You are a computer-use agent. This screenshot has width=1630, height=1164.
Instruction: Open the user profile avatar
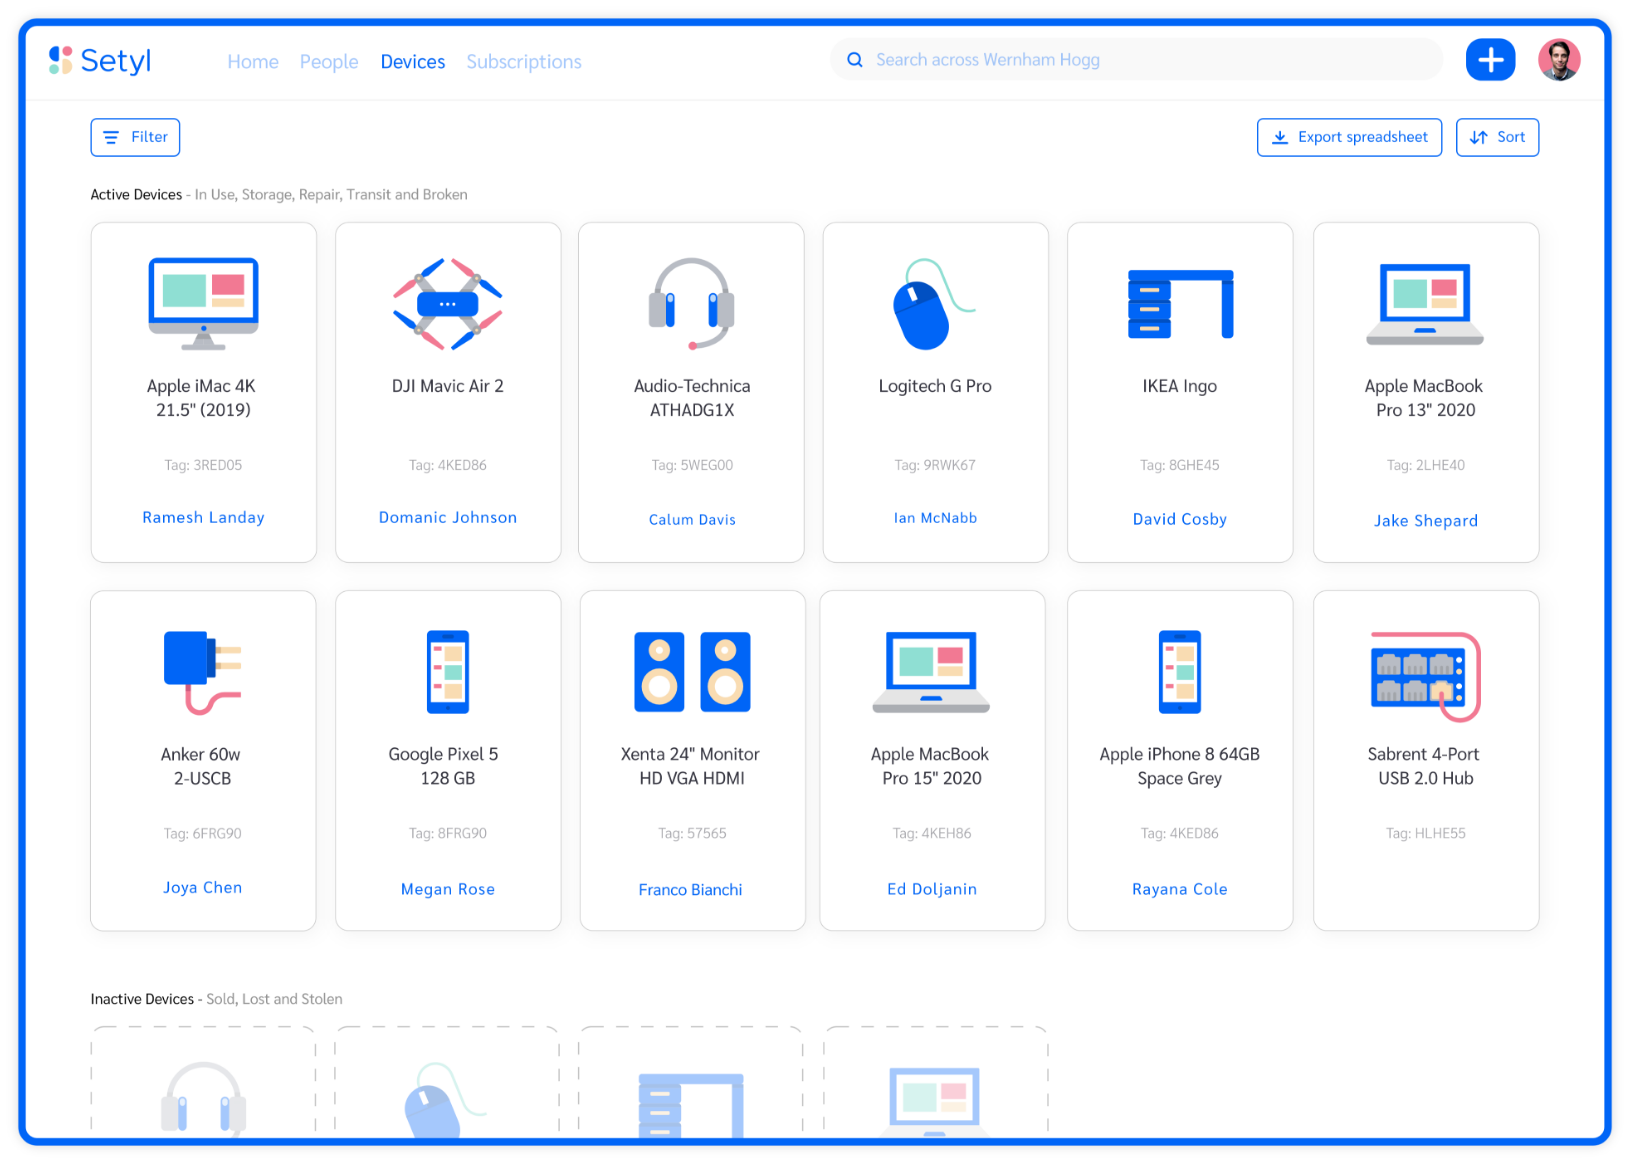point(1559,60)
